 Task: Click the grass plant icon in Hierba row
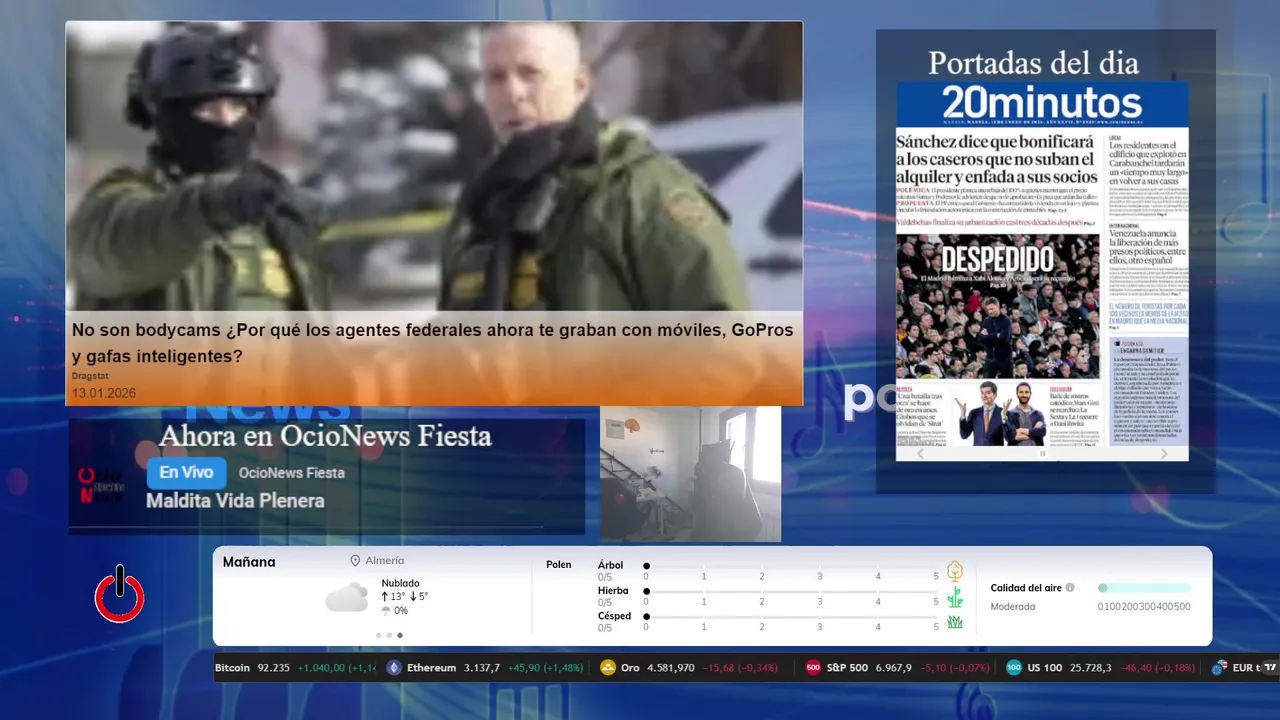coord(955,597)
